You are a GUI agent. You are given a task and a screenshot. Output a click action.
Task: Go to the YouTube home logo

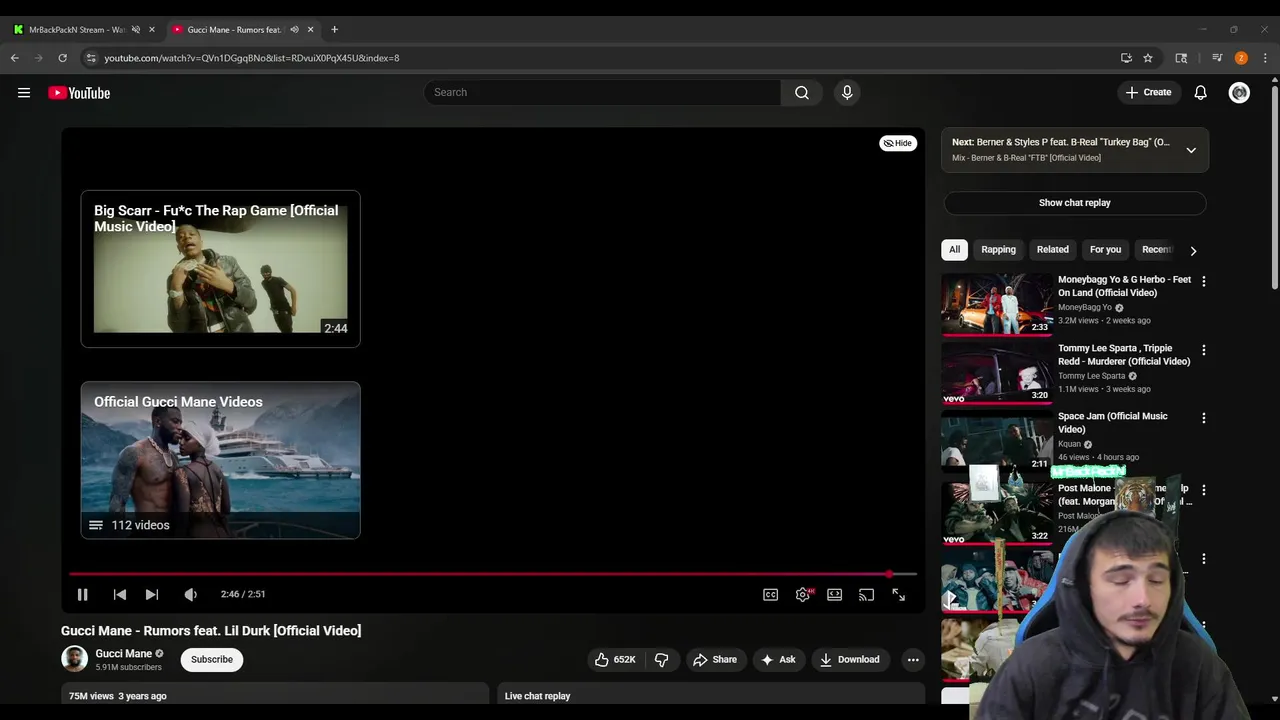coord(79,93)
